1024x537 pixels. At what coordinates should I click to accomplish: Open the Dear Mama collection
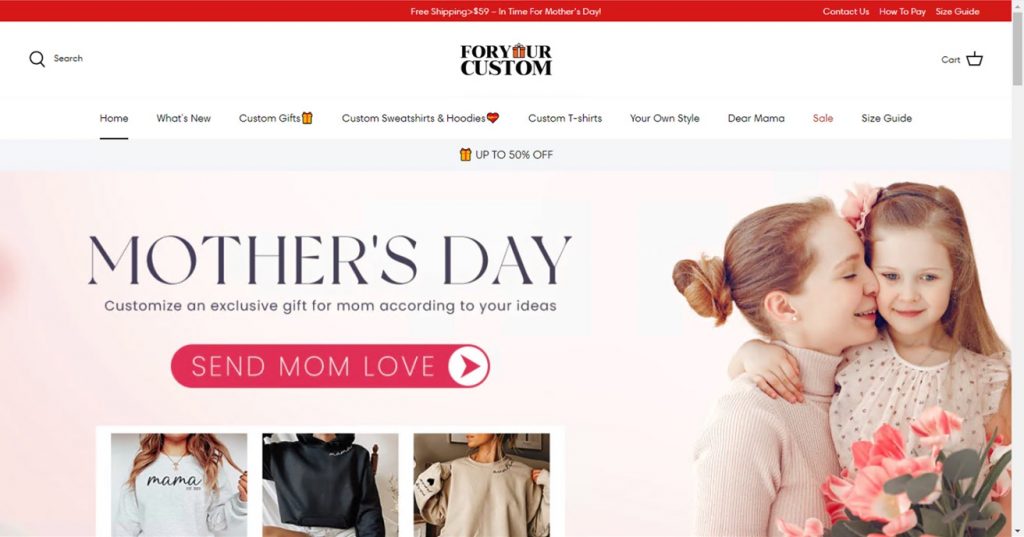[756, 118]
